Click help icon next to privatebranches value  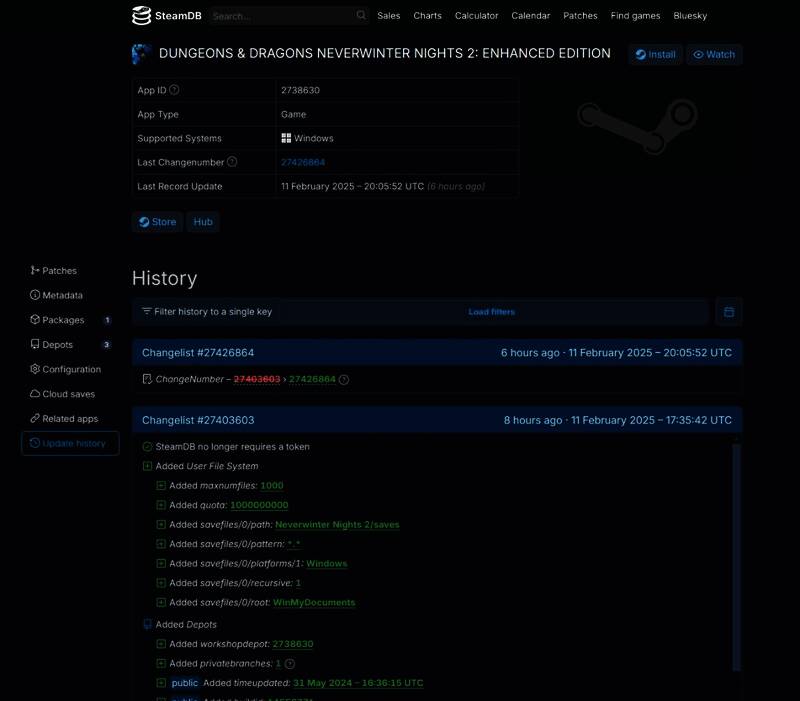(290, 664)
